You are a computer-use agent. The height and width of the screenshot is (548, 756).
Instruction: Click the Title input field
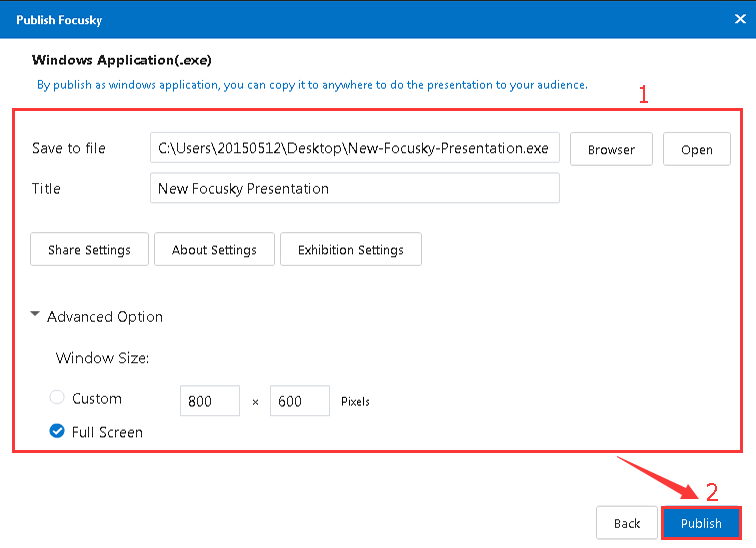click(x=355, y=188)
